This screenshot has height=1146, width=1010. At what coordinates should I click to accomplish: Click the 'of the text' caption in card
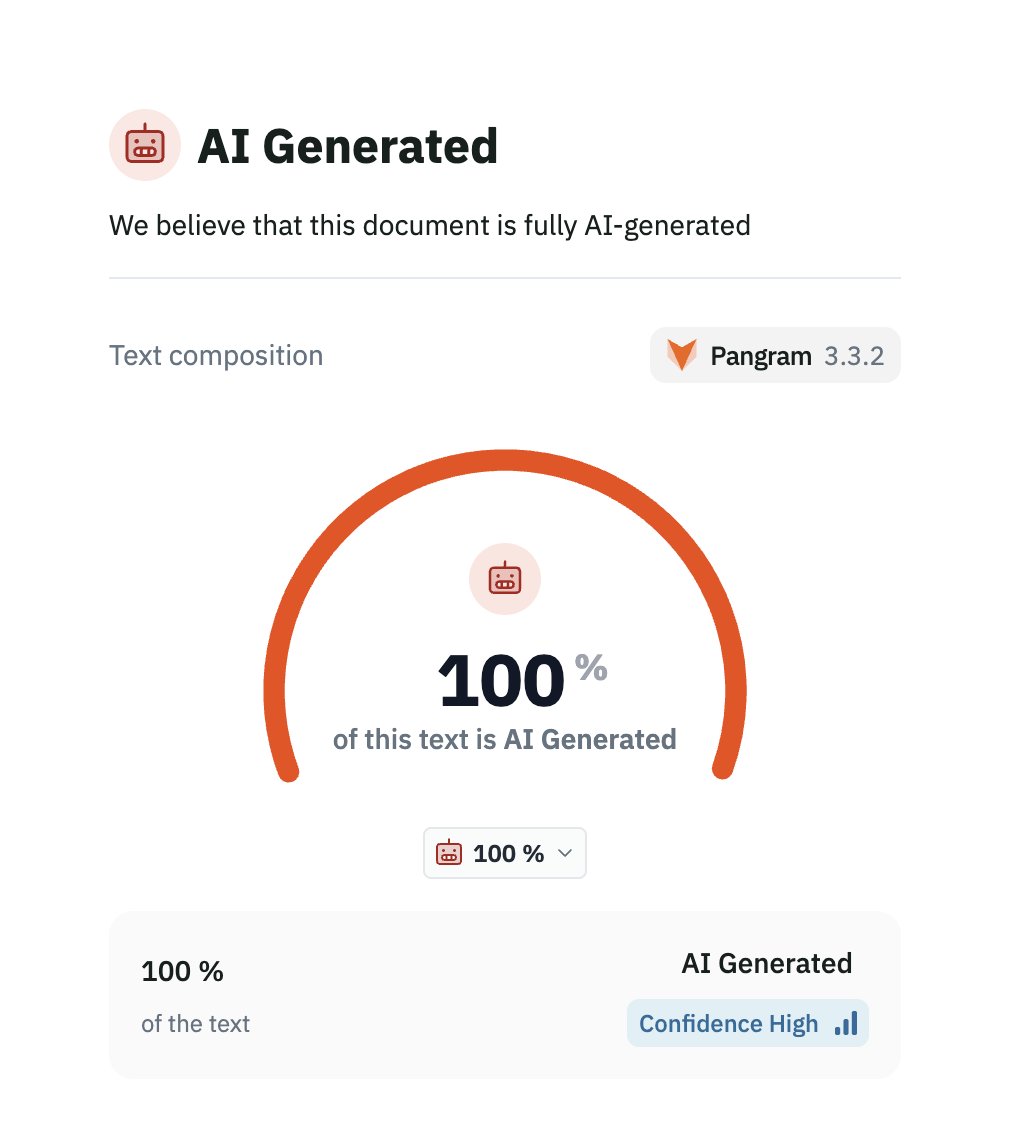tap(195, 1024)
